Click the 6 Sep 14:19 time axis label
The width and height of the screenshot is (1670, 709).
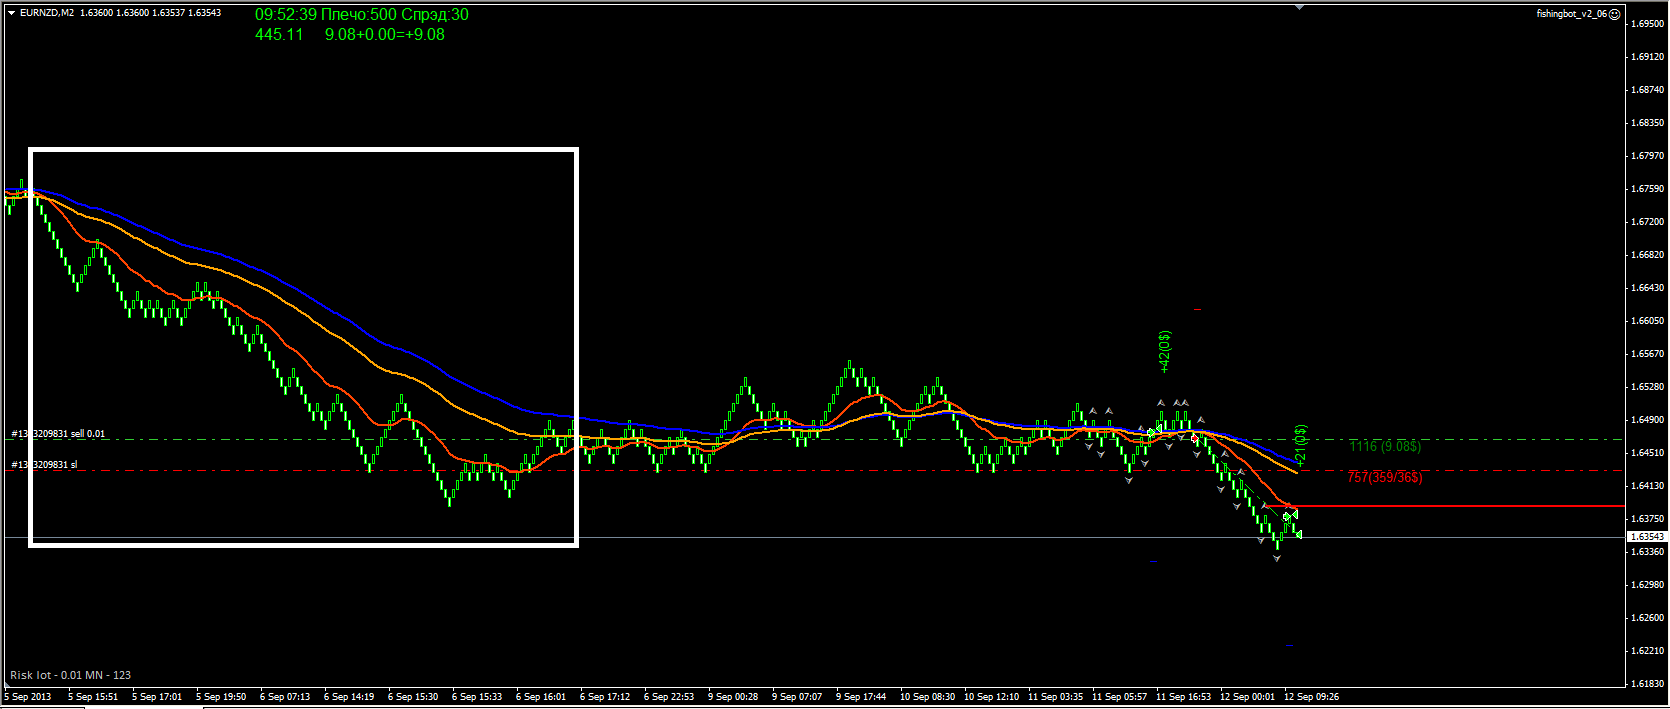coord(349,696)
